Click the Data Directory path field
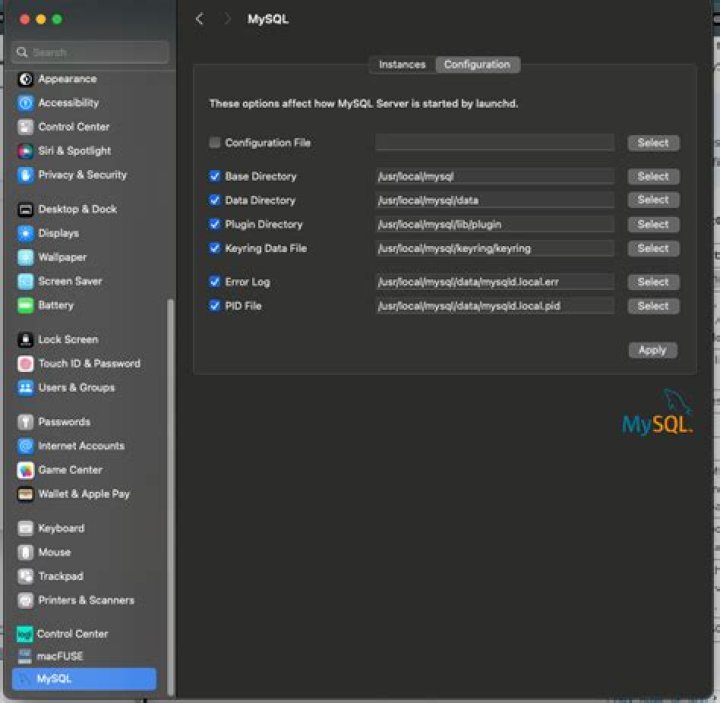 point(495,200)
